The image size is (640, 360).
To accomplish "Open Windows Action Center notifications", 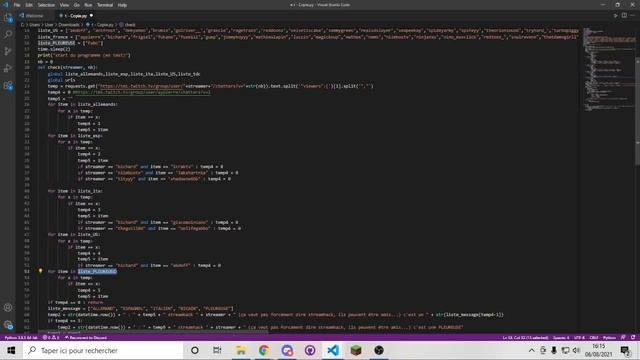I will click(x=625, y=350).
